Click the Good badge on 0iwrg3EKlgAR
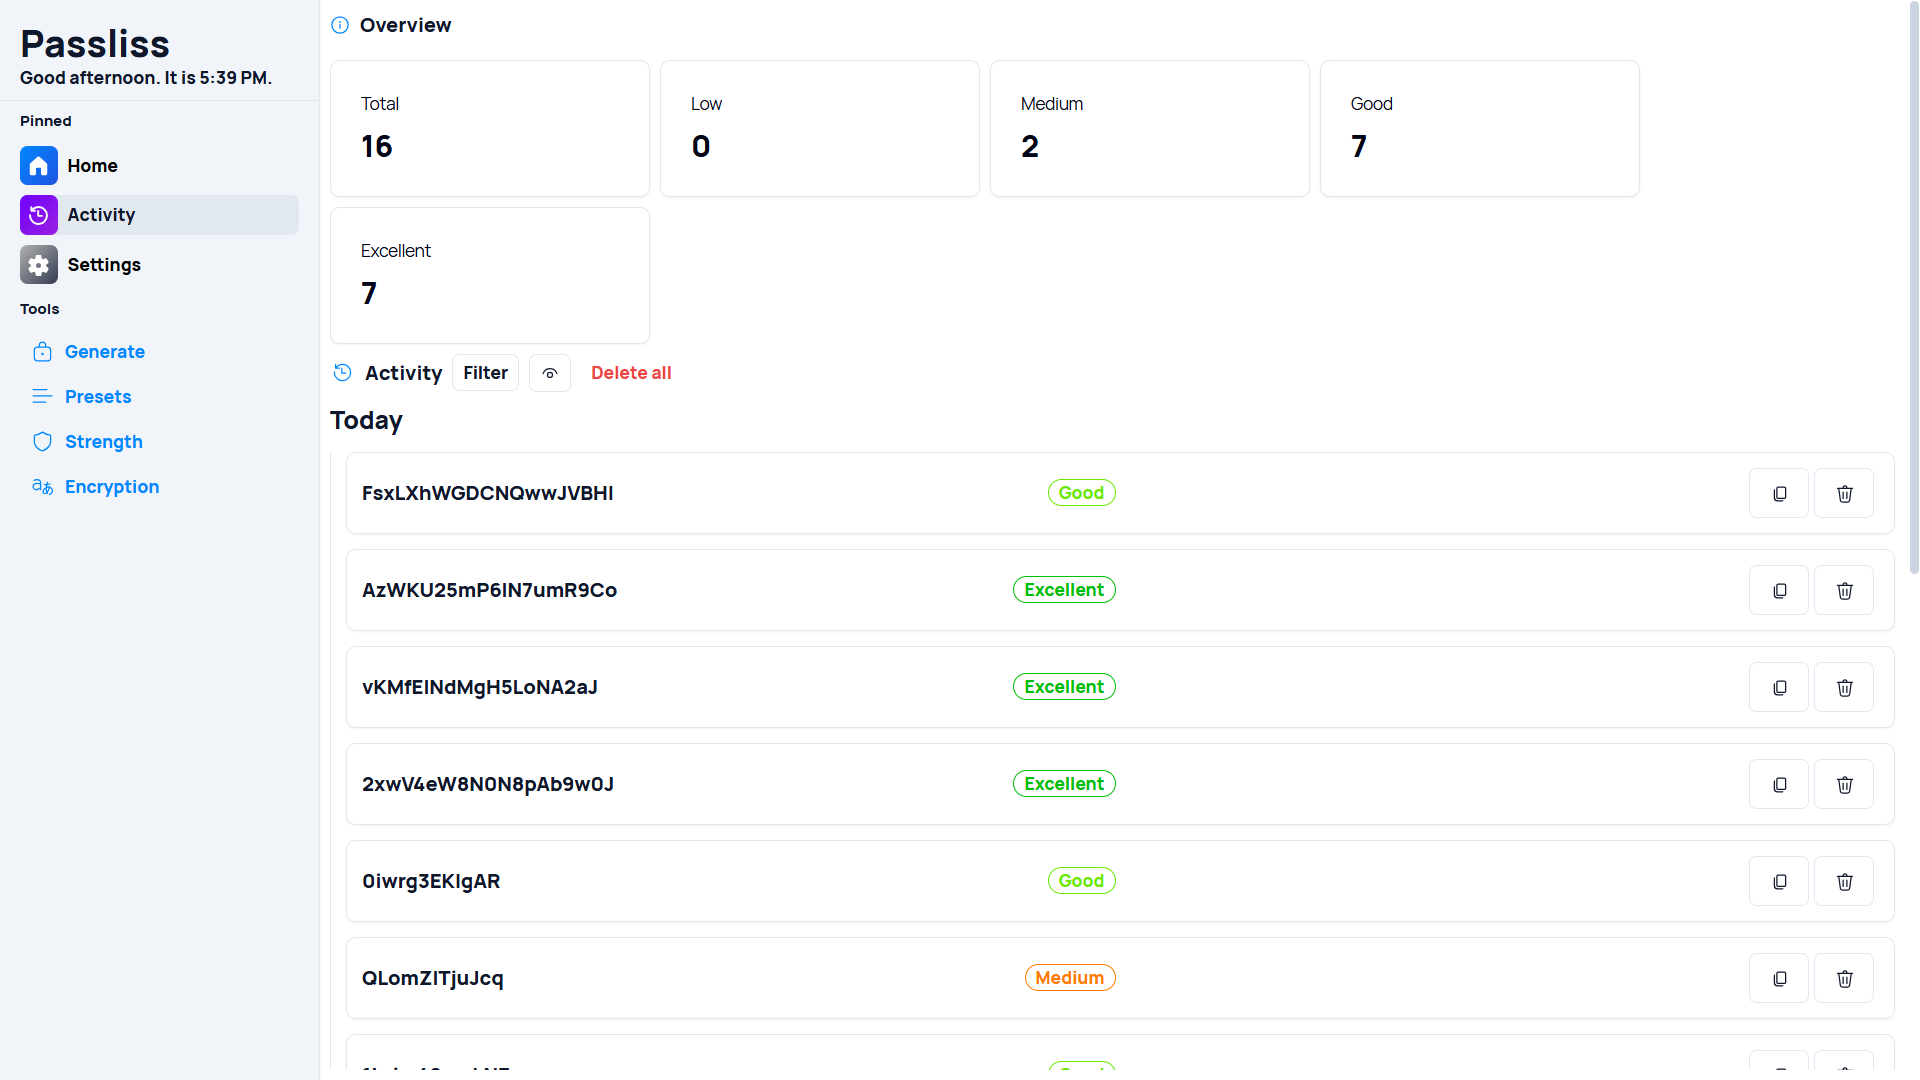 (1081, 881)
